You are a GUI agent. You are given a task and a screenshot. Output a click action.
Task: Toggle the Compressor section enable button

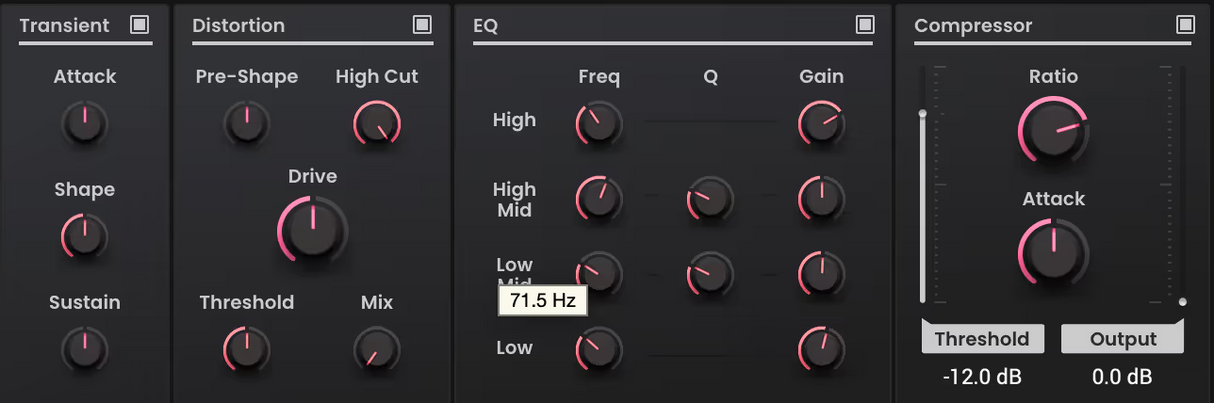[1185, 25]
